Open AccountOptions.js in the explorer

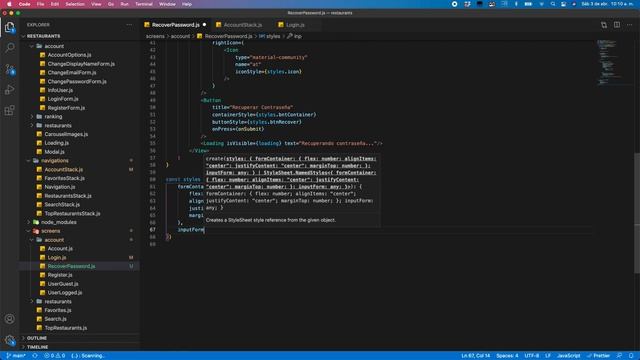click(69, 55)
